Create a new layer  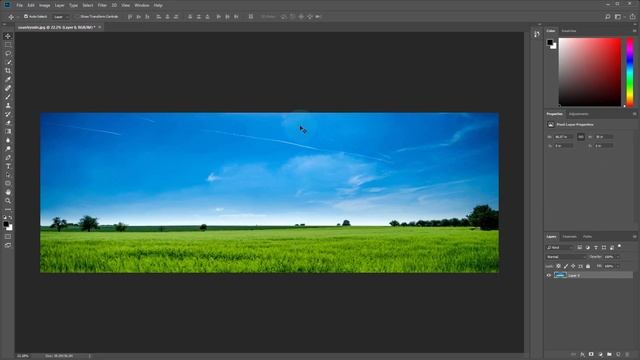coord(618,354)
